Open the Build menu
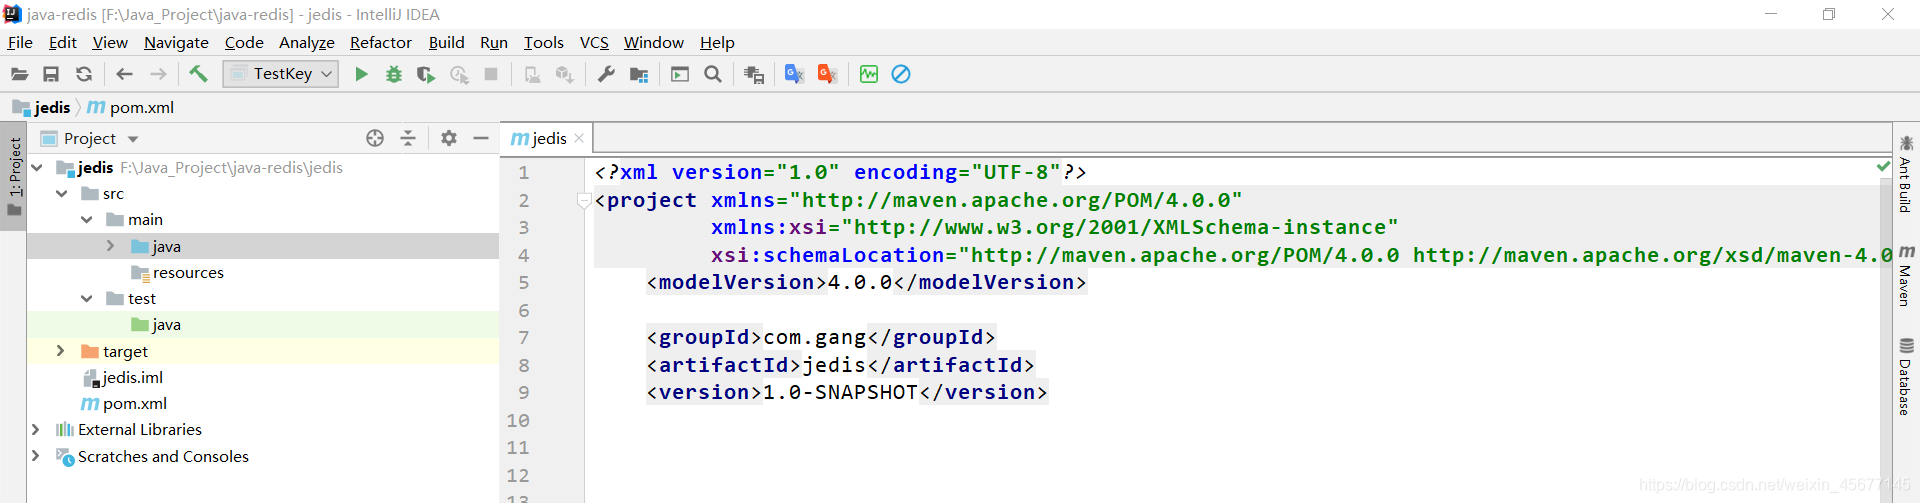Screen dimensions: 1920x503 click(x=447, y=42)
